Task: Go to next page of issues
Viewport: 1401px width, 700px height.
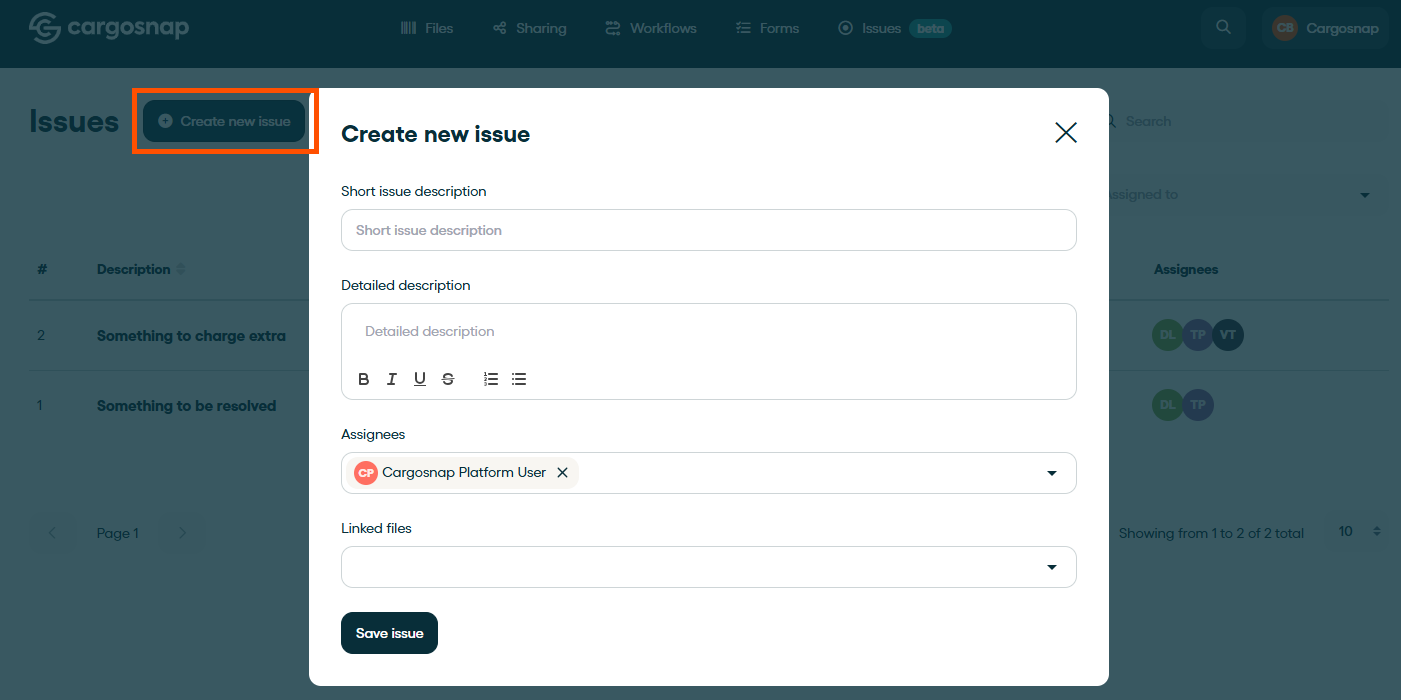Action: [x=182, y=533]
